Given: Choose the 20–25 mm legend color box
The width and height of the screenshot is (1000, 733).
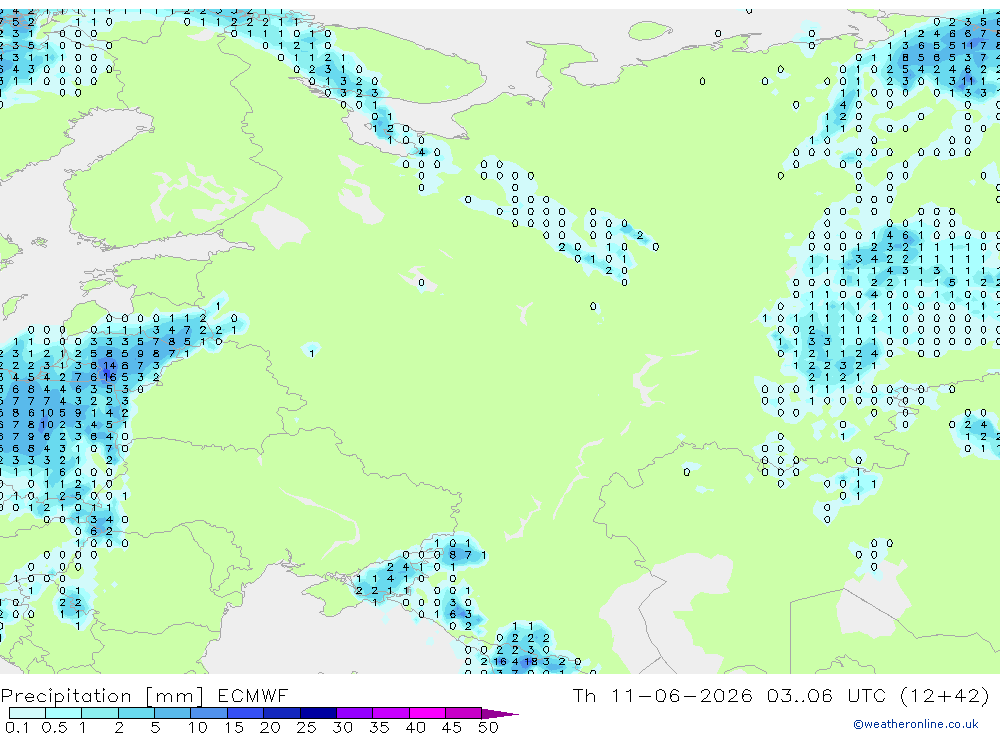Looking at the screenshot, I should click(x=282, y=713).
